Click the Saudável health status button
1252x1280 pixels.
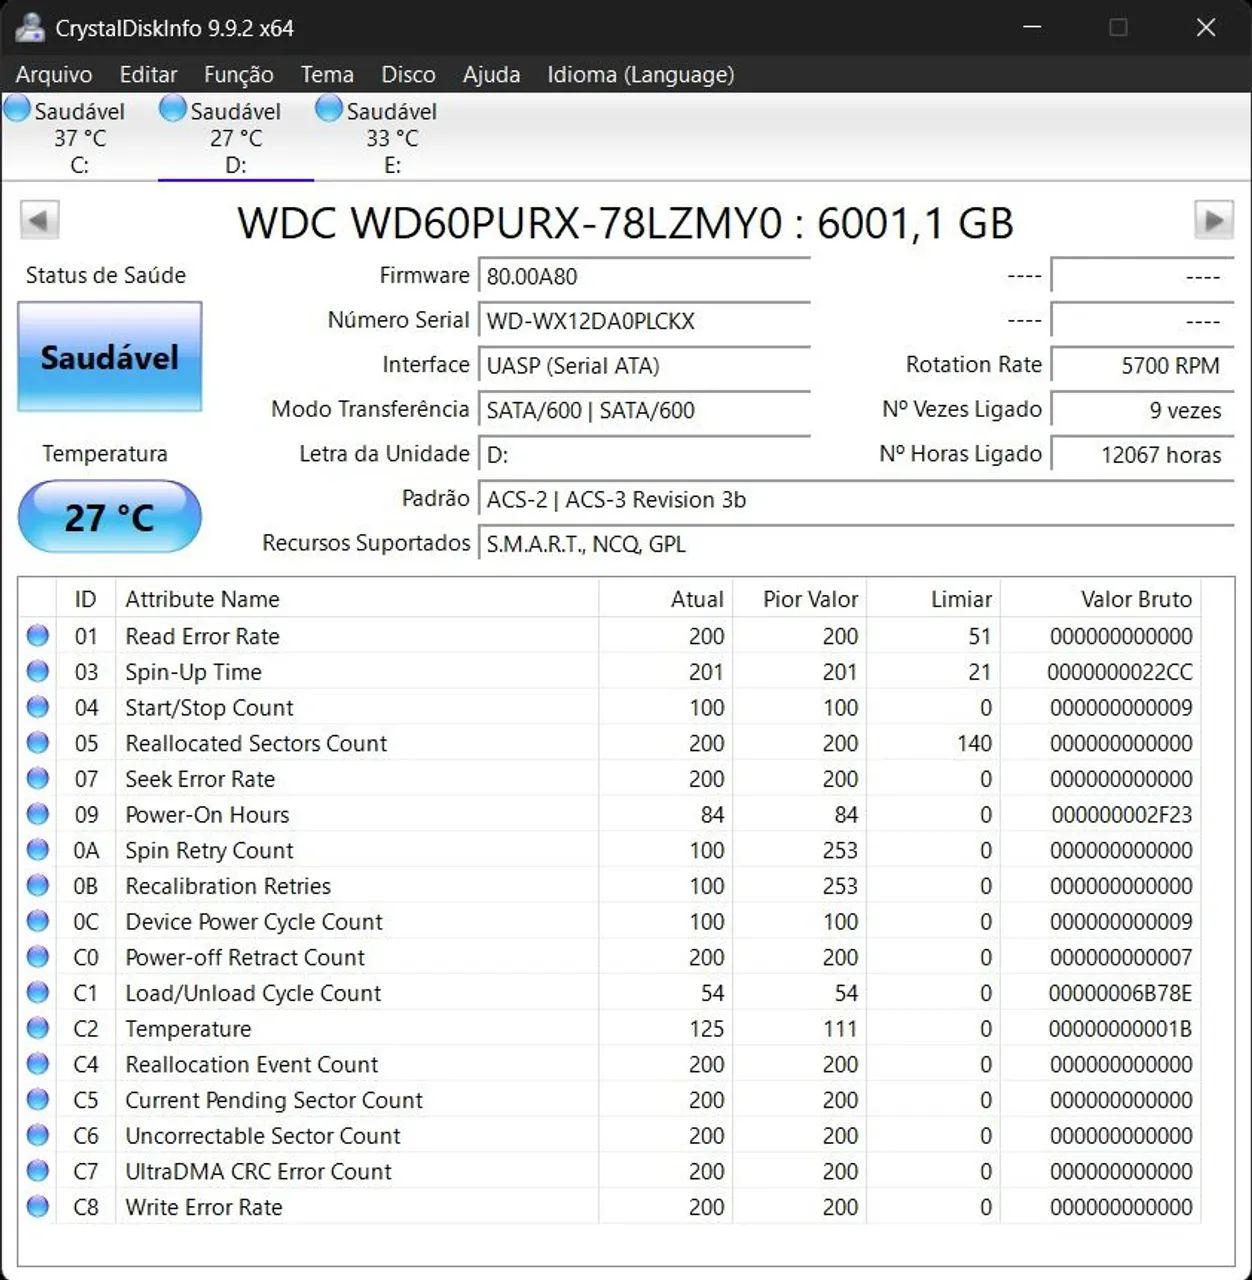[110, 357]
